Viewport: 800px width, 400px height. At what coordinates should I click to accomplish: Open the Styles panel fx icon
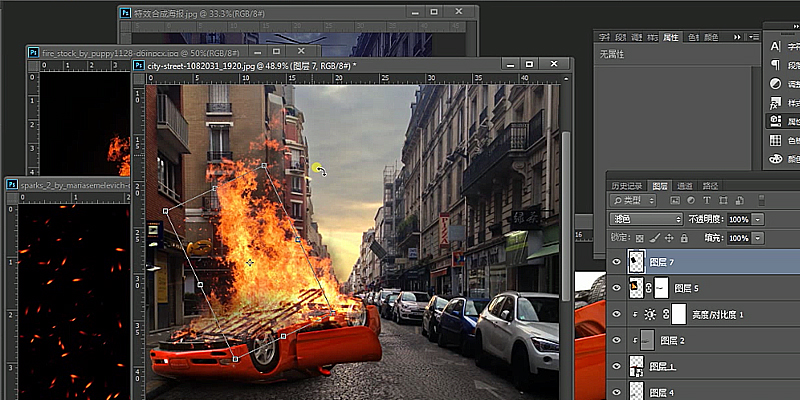(776, 103)
